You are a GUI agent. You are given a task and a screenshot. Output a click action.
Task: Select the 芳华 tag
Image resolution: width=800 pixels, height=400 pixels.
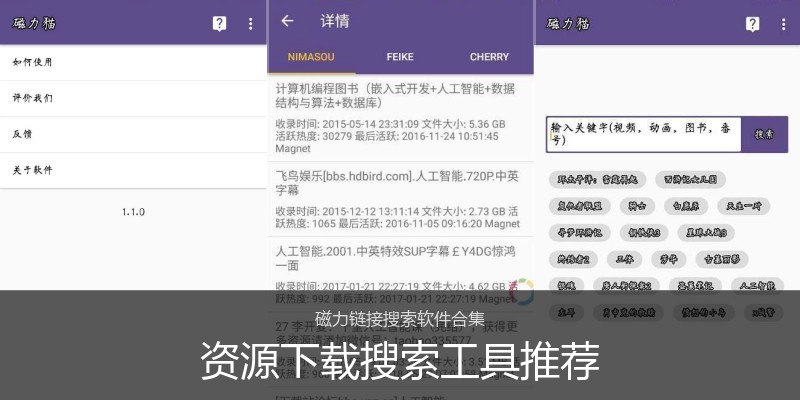[x=669, y=259]
